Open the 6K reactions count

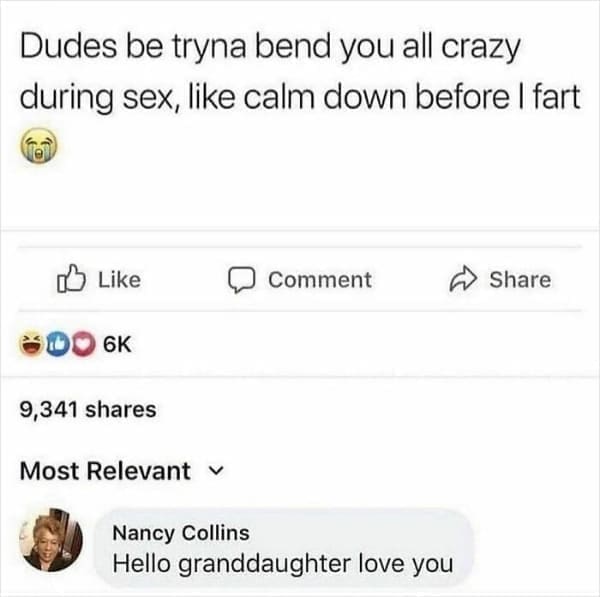pyautogui.click(x=117, y=344)
